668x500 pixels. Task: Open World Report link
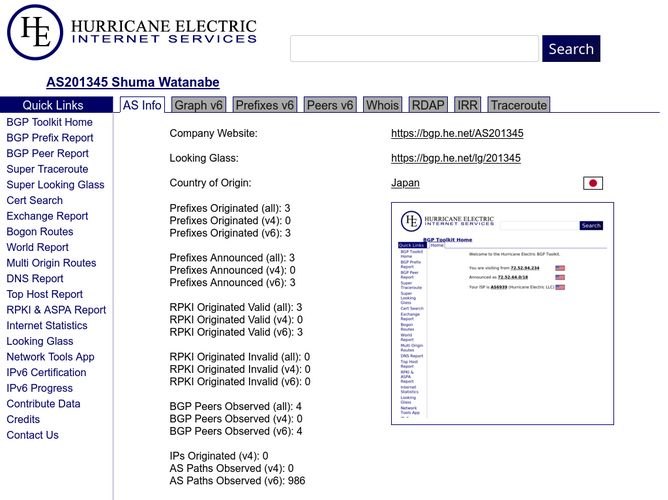tap(37, 247)
